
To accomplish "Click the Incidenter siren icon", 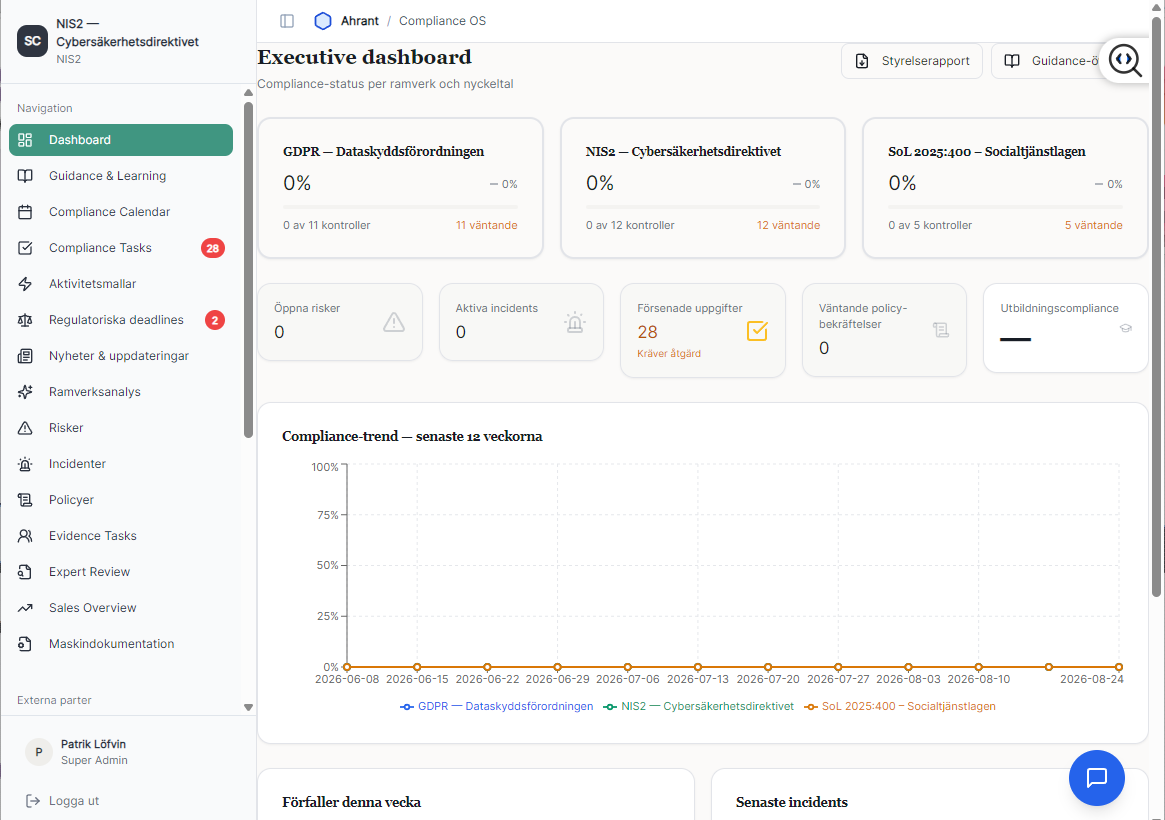I will (25, 464).
